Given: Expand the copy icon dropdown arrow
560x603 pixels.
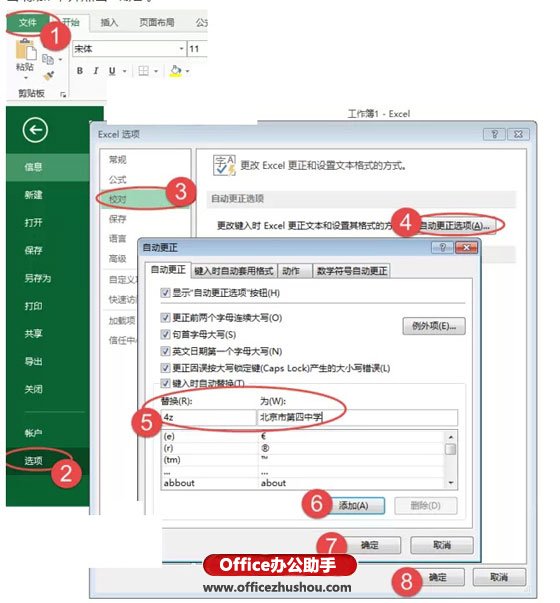Looking at the screenshot, I should click(x=60, y=60).
